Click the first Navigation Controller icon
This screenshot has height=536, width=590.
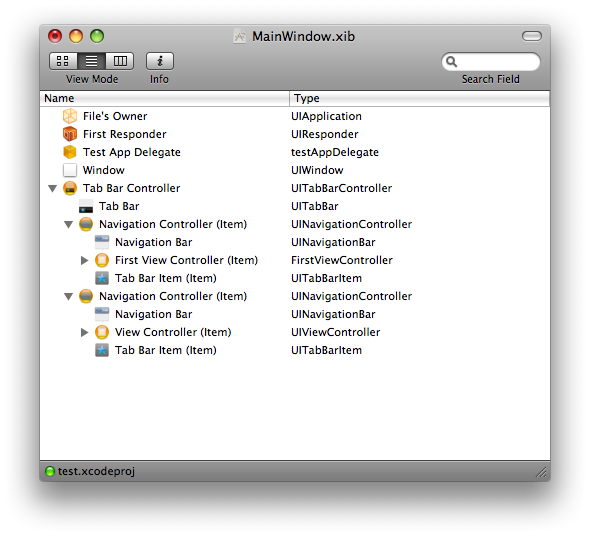tap(86, 224)
